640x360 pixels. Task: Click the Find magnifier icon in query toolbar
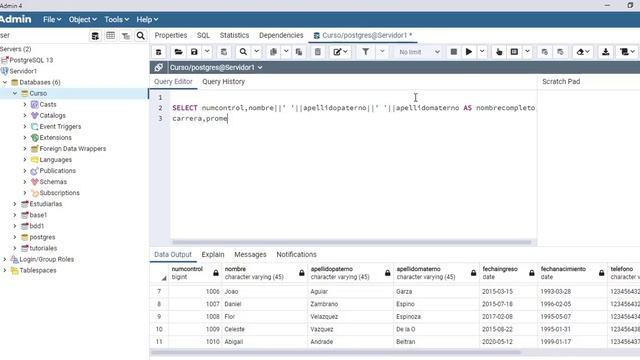click(243, 52)
